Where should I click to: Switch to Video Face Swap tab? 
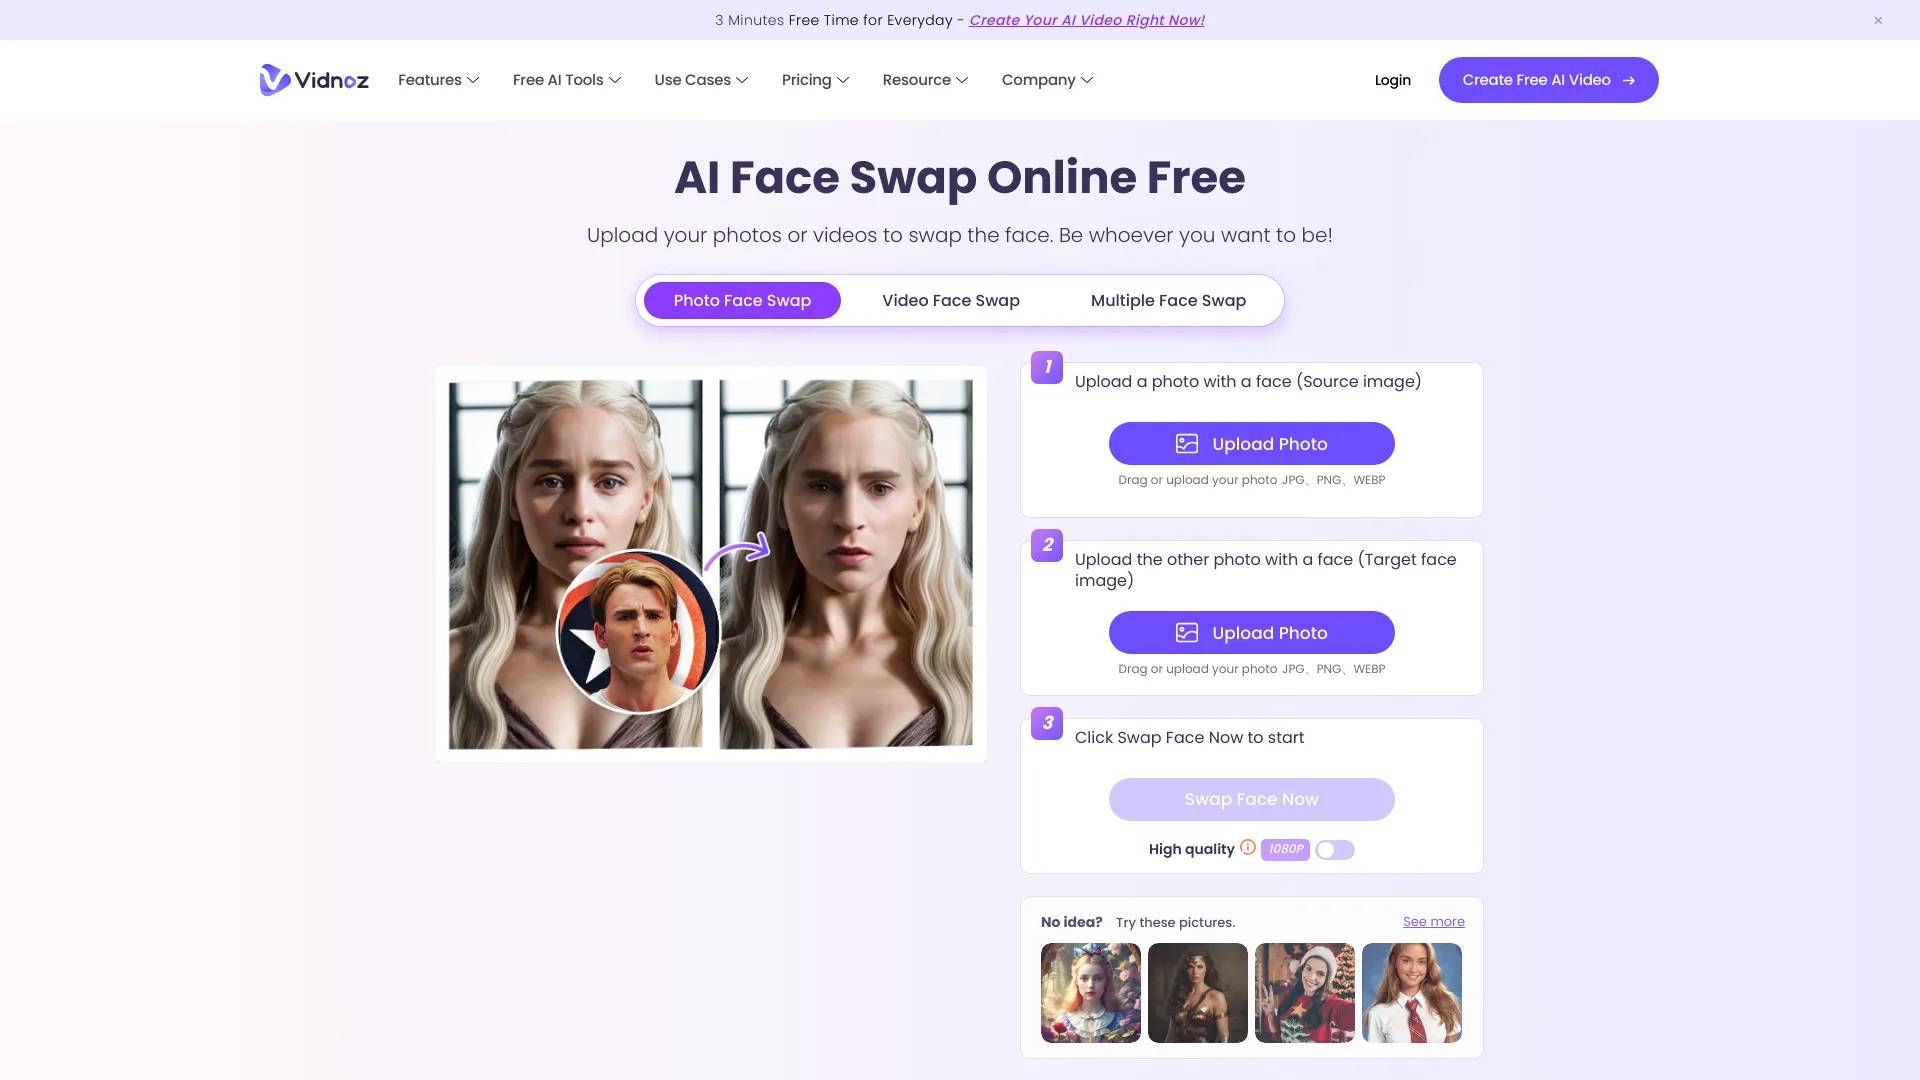[951, 299]
